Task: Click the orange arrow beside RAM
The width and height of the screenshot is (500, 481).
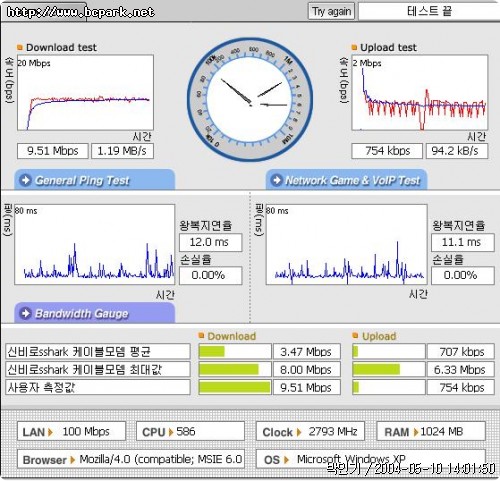Action: (416, 432)
